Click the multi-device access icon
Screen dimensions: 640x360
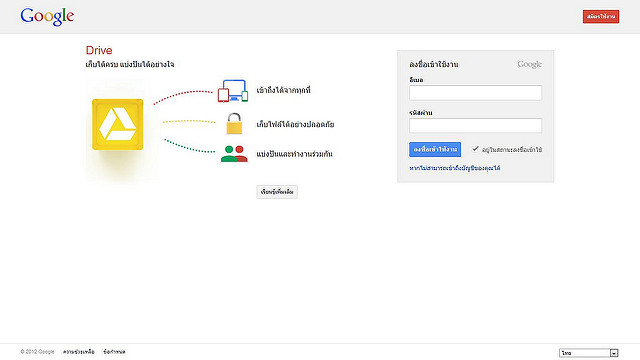[233, 91]
